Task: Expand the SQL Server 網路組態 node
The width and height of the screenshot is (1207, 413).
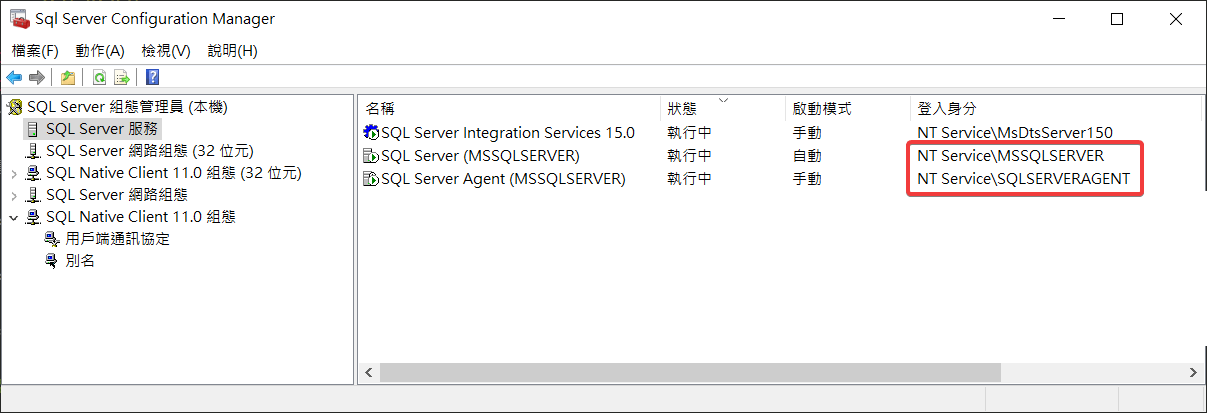Action: click(x=14, y=195)
